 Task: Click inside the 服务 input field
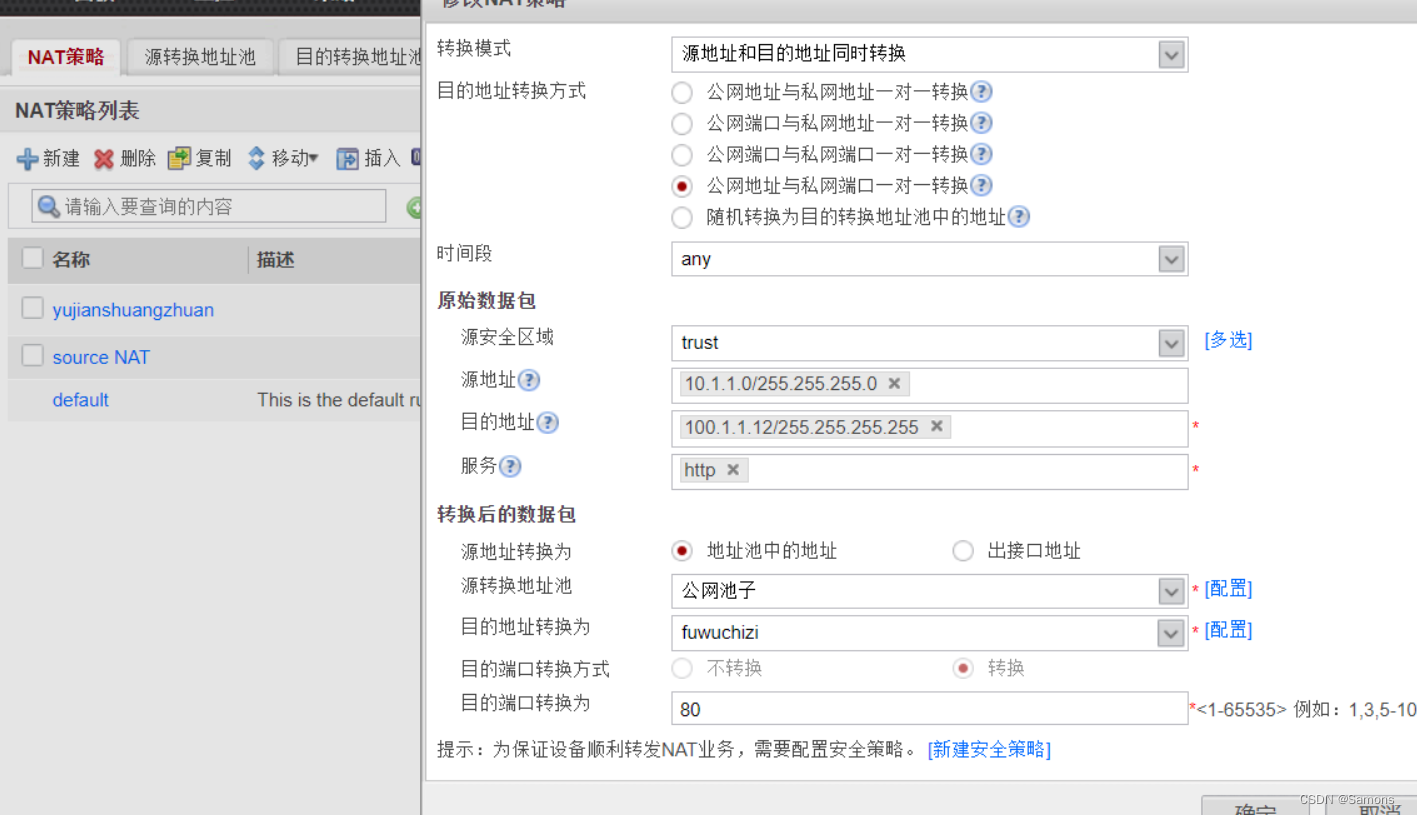(929, 472)
